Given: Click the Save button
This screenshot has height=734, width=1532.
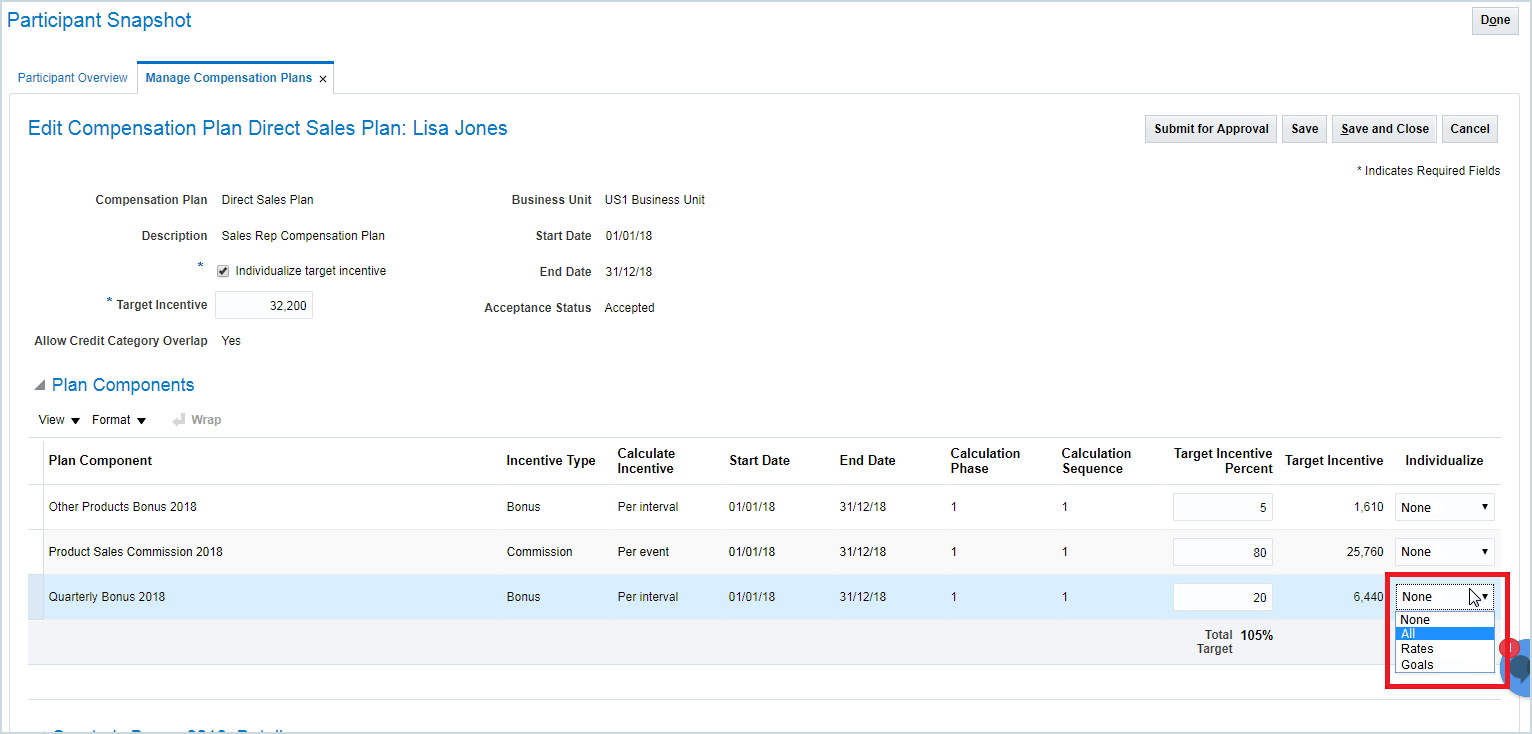Looking at the screenshot, I should (1304, 129).
